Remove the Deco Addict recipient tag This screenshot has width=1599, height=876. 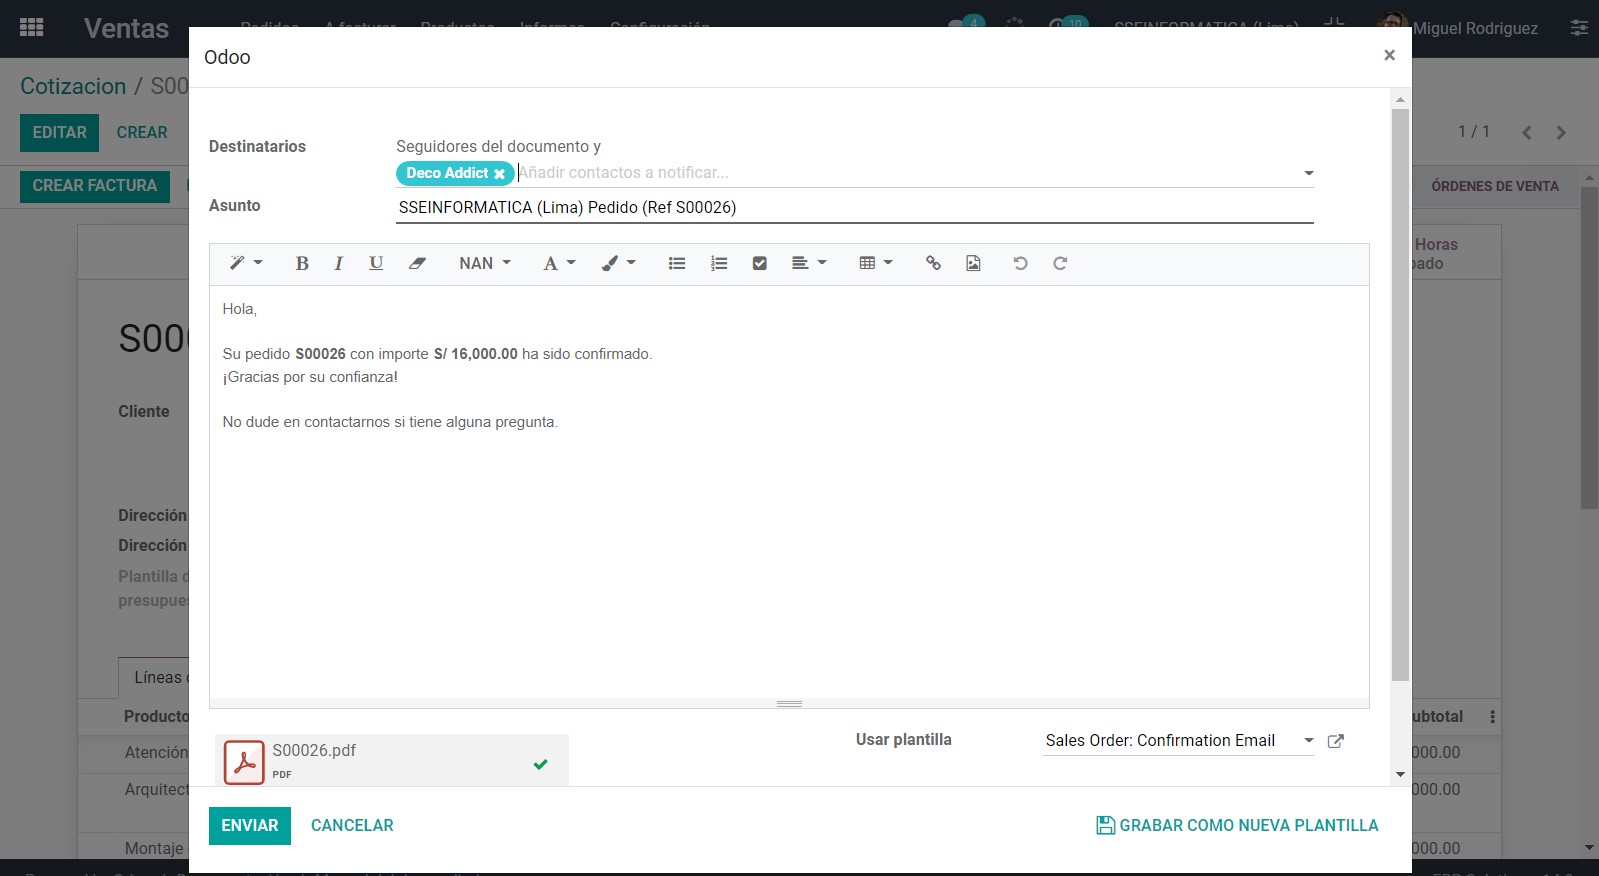pos(499,174)
